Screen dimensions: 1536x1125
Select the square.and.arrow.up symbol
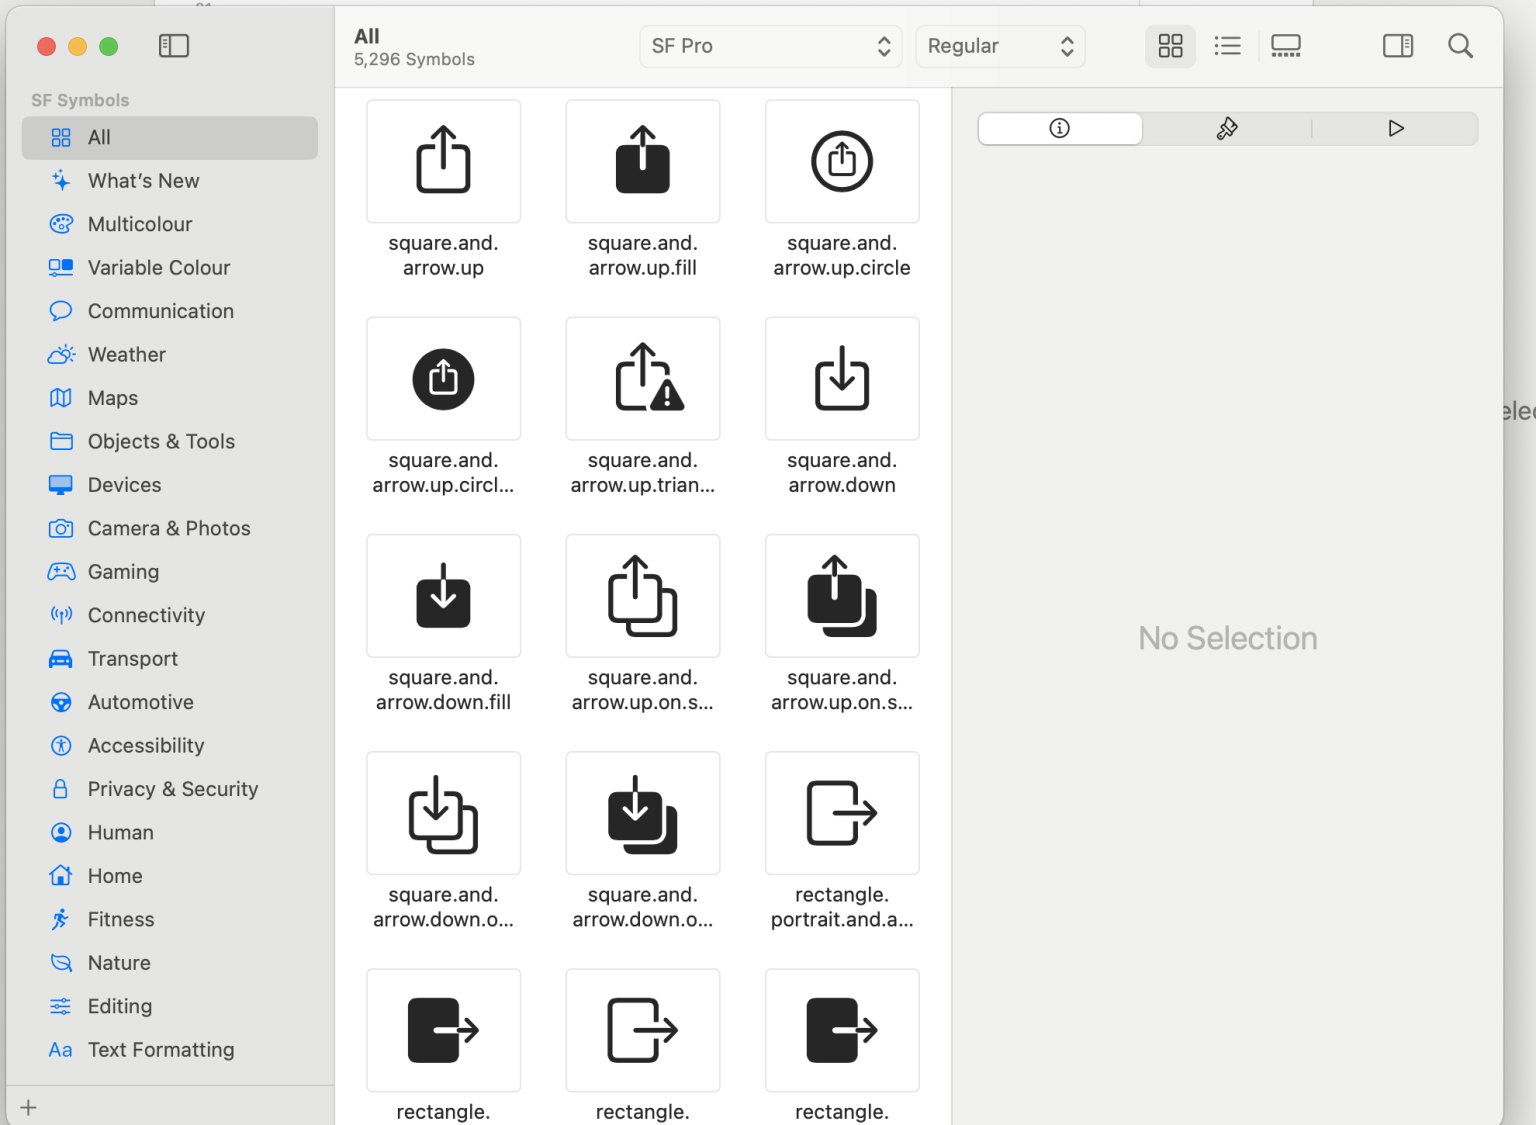[443, 161]
